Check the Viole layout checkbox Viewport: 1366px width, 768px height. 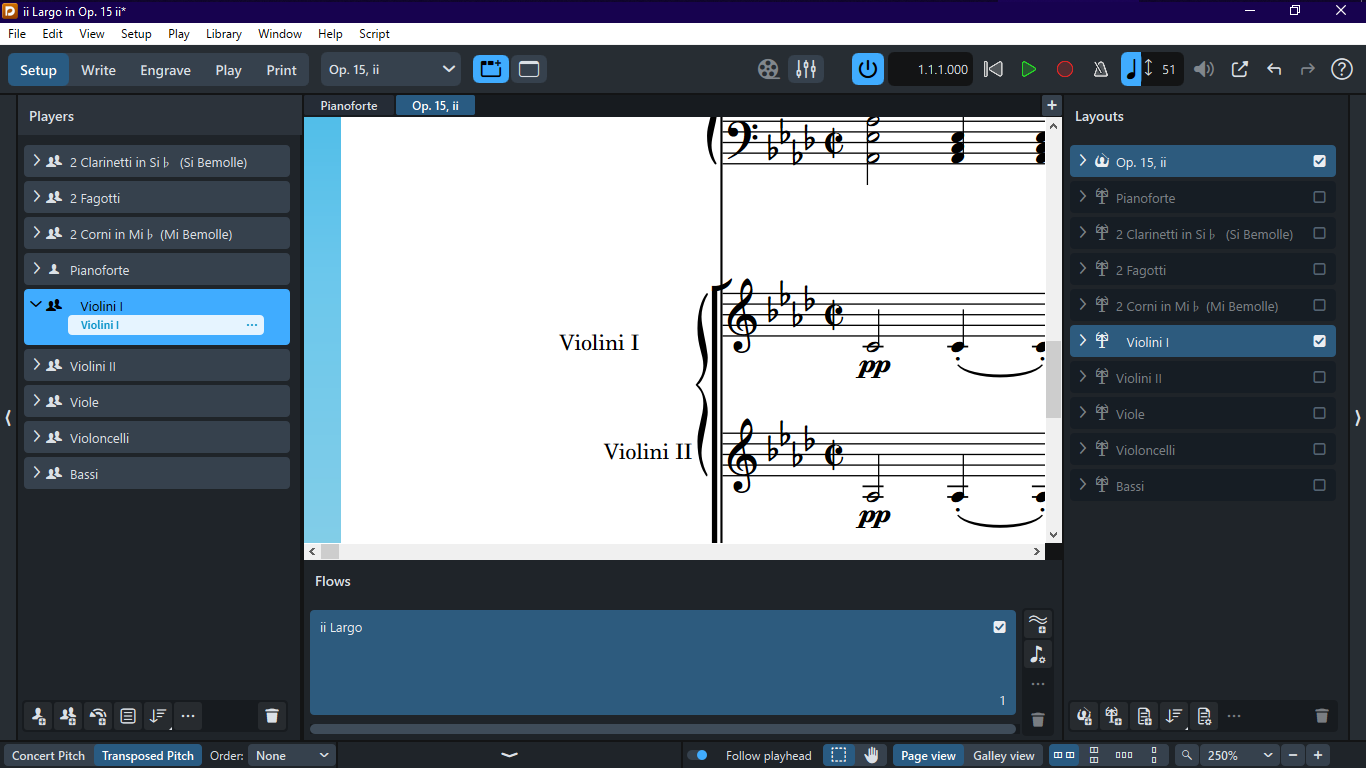1319,413
